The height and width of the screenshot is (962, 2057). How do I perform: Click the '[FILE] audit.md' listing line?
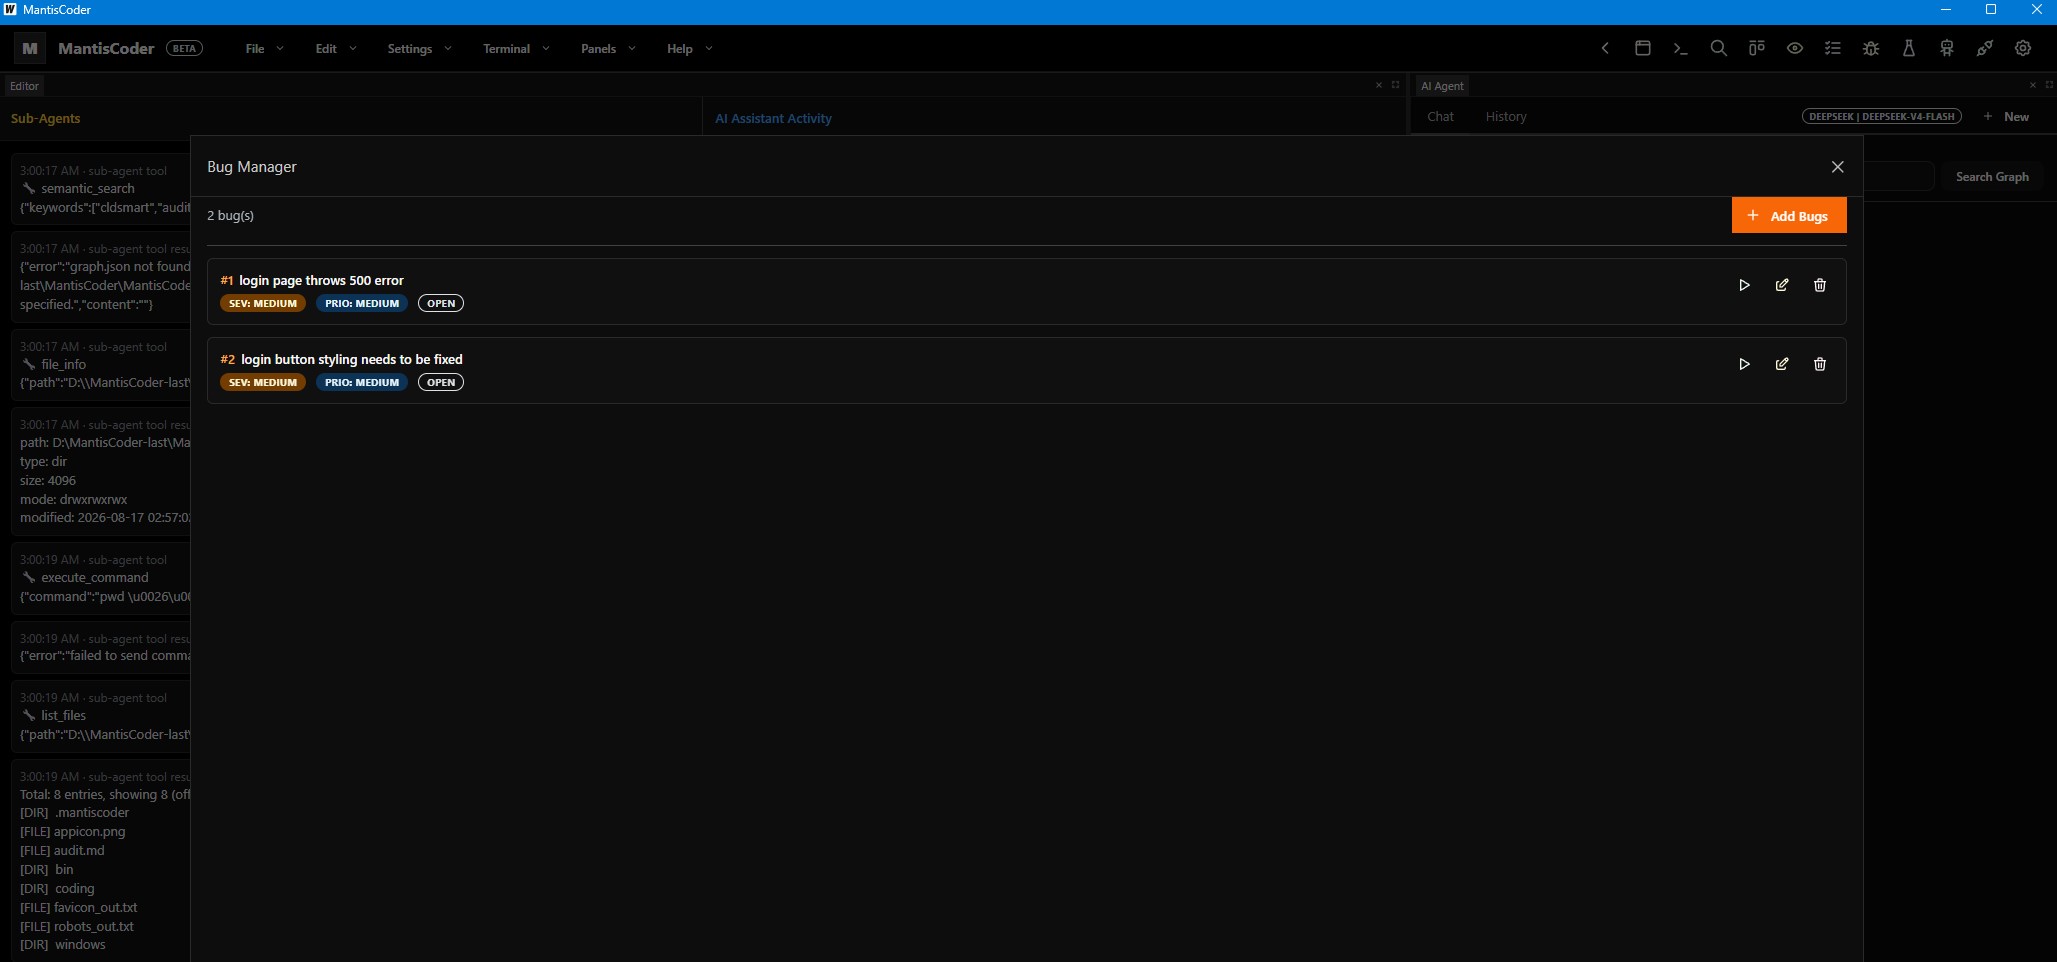[62, 851]
